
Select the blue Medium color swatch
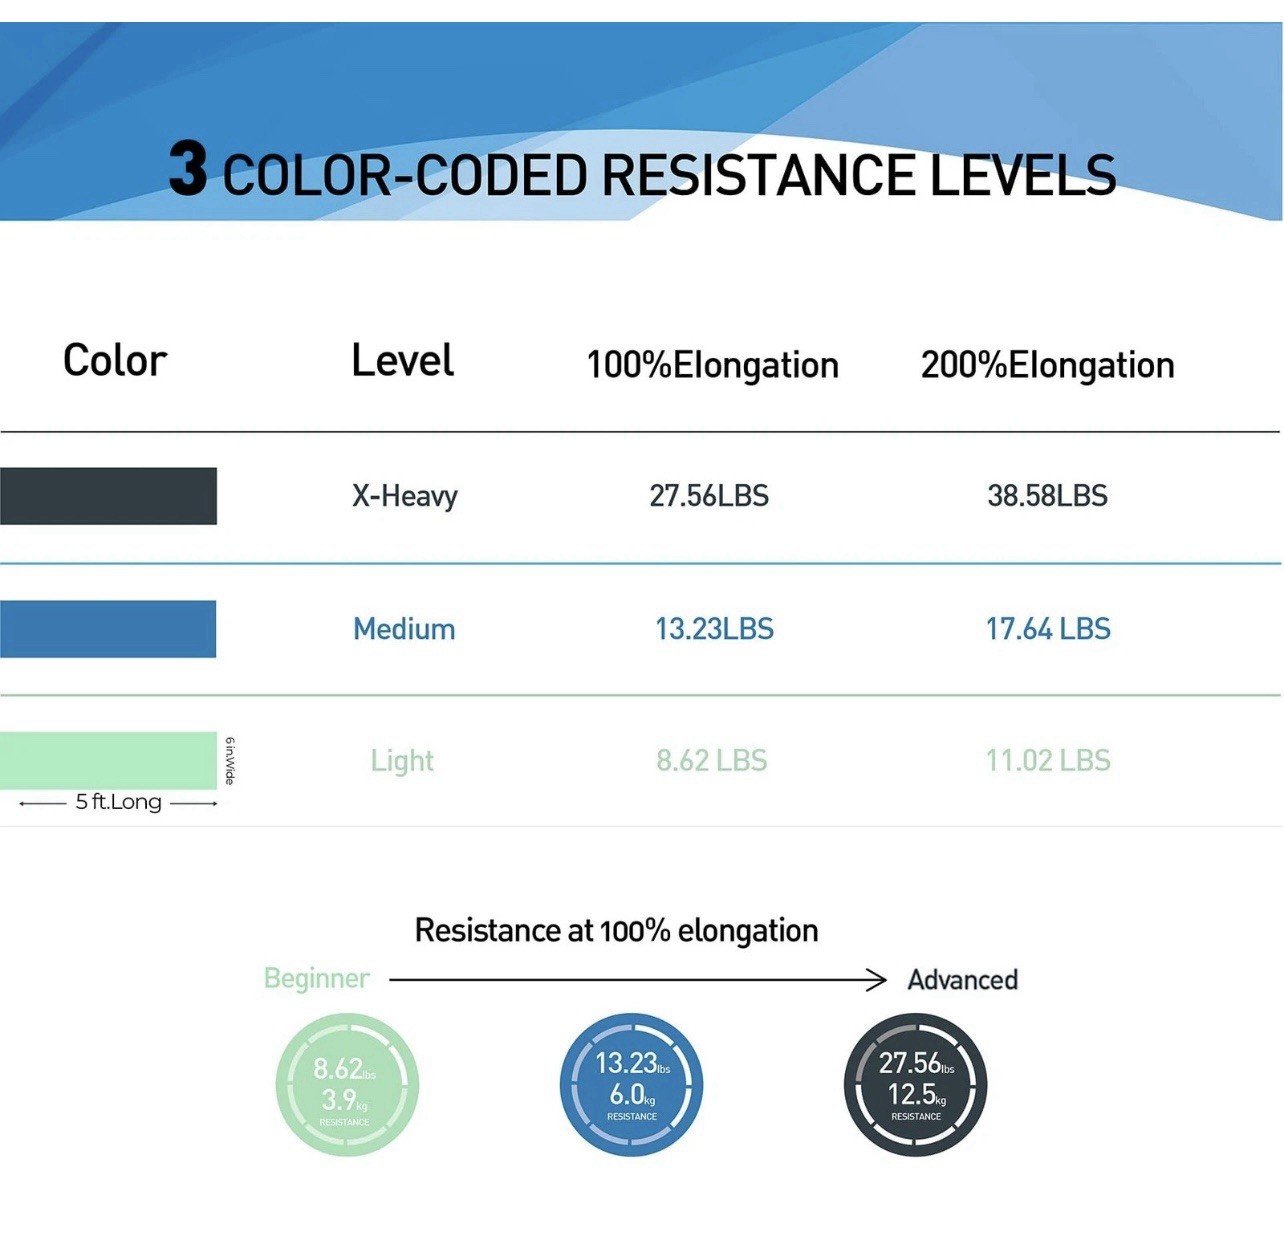108,629
